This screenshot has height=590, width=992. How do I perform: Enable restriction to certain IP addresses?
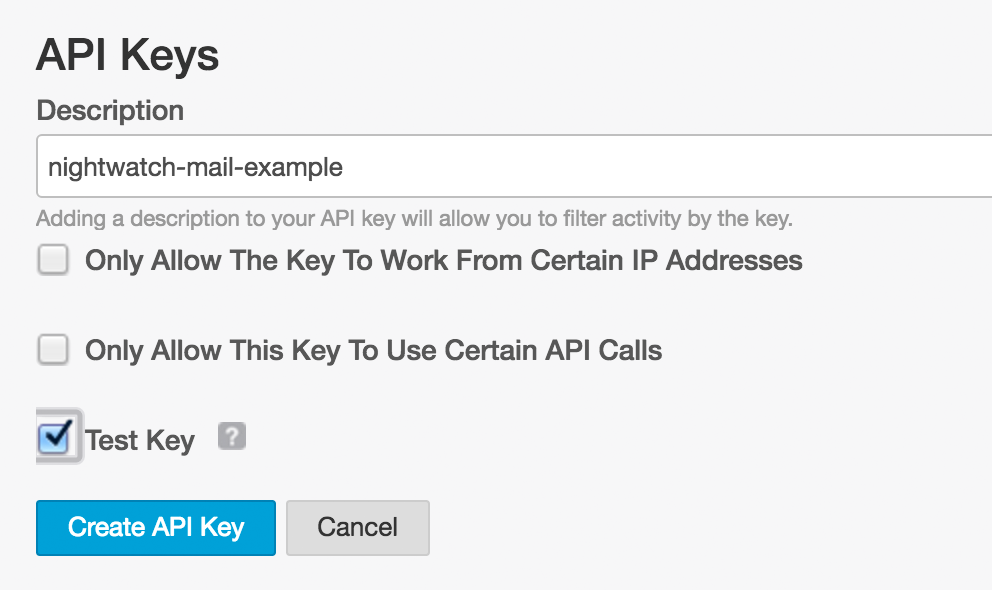pyautogui.click(x=53, y=260)
